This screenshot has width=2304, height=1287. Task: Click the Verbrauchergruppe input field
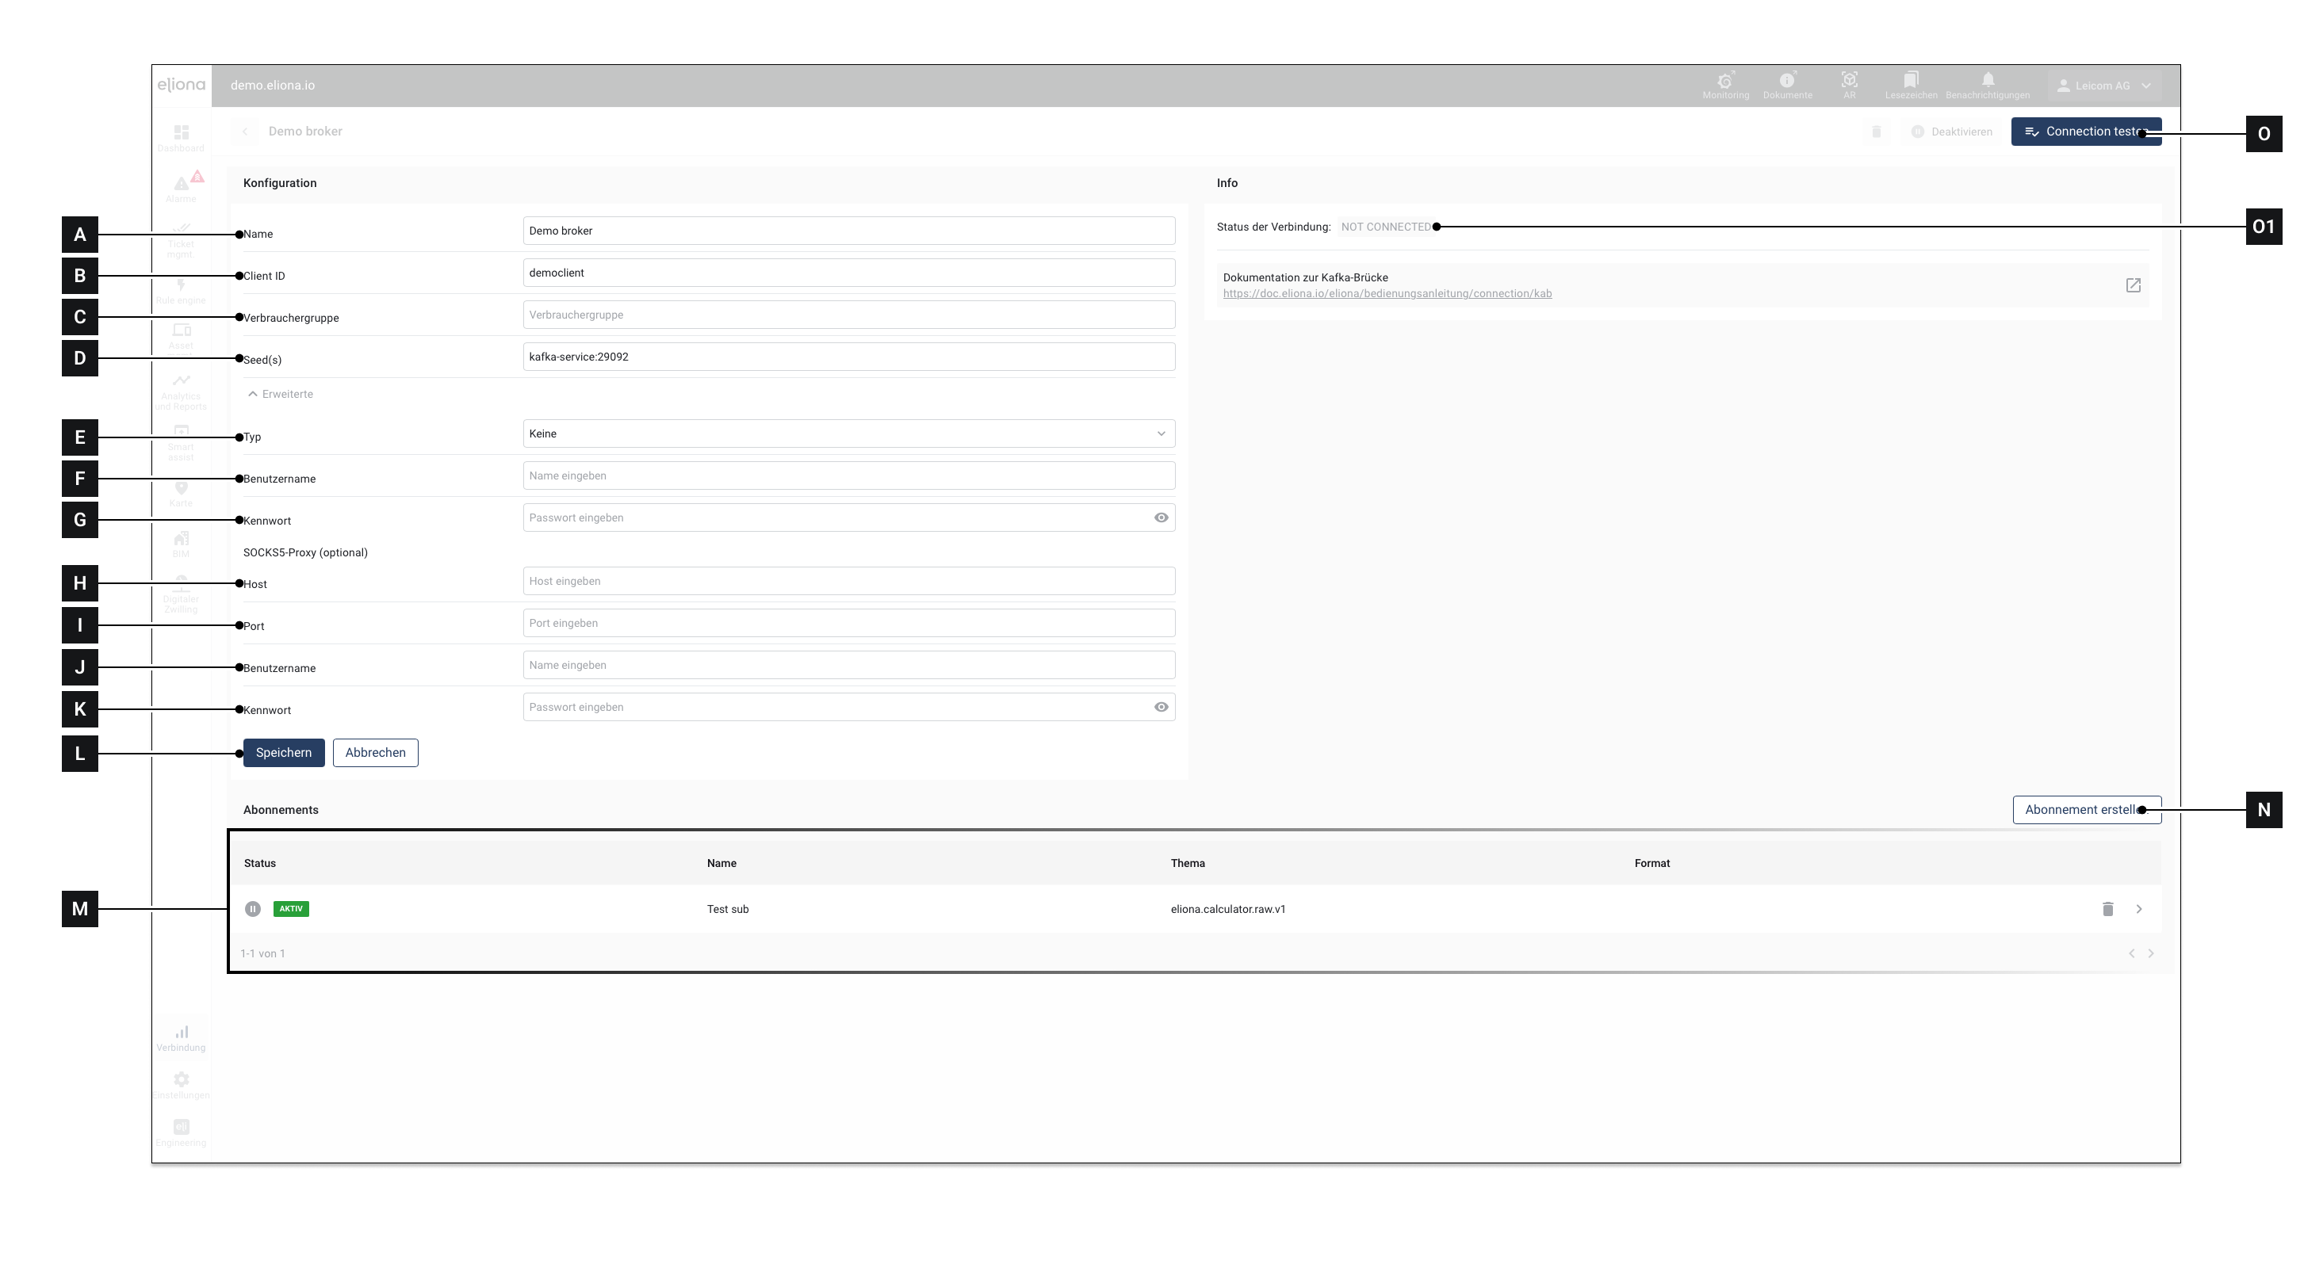(848, 315)
